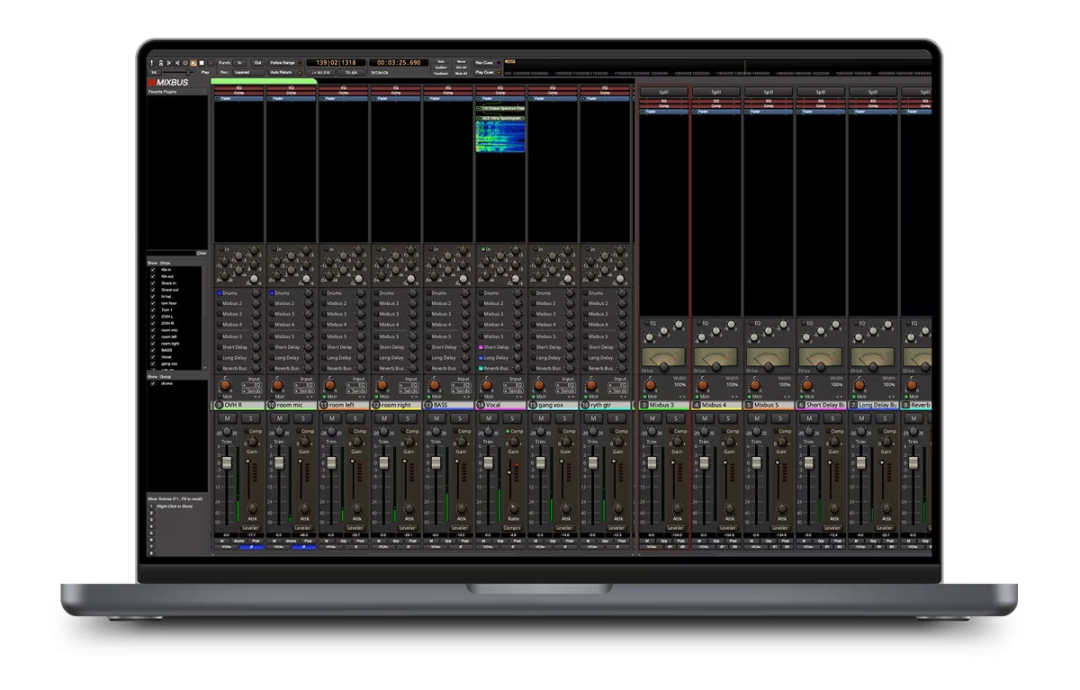1080x690 pixels.
Task: Open the Input selector on BASS strip
Action: (x=462, y=379)
